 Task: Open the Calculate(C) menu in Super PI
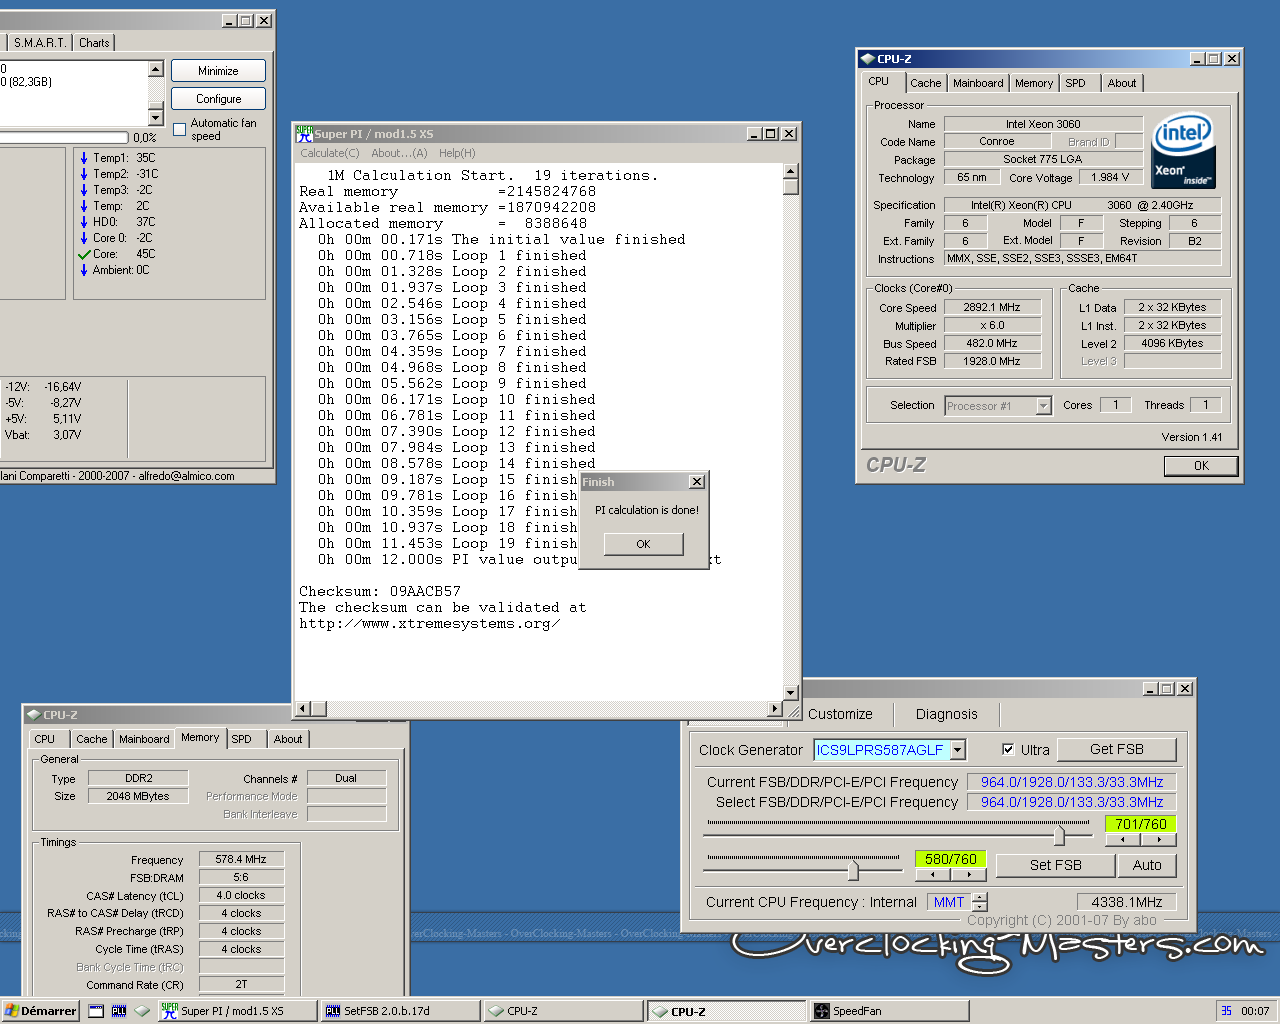[x=330, y=153]
